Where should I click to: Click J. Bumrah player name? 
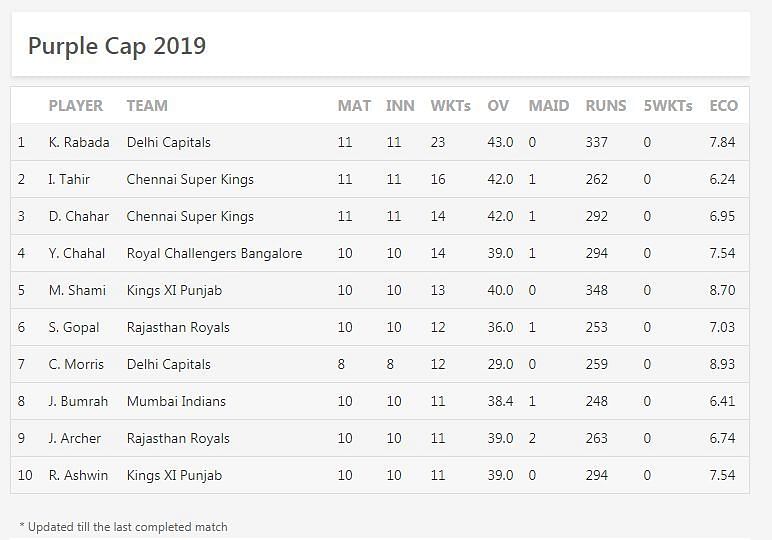[x=78, y=401]
